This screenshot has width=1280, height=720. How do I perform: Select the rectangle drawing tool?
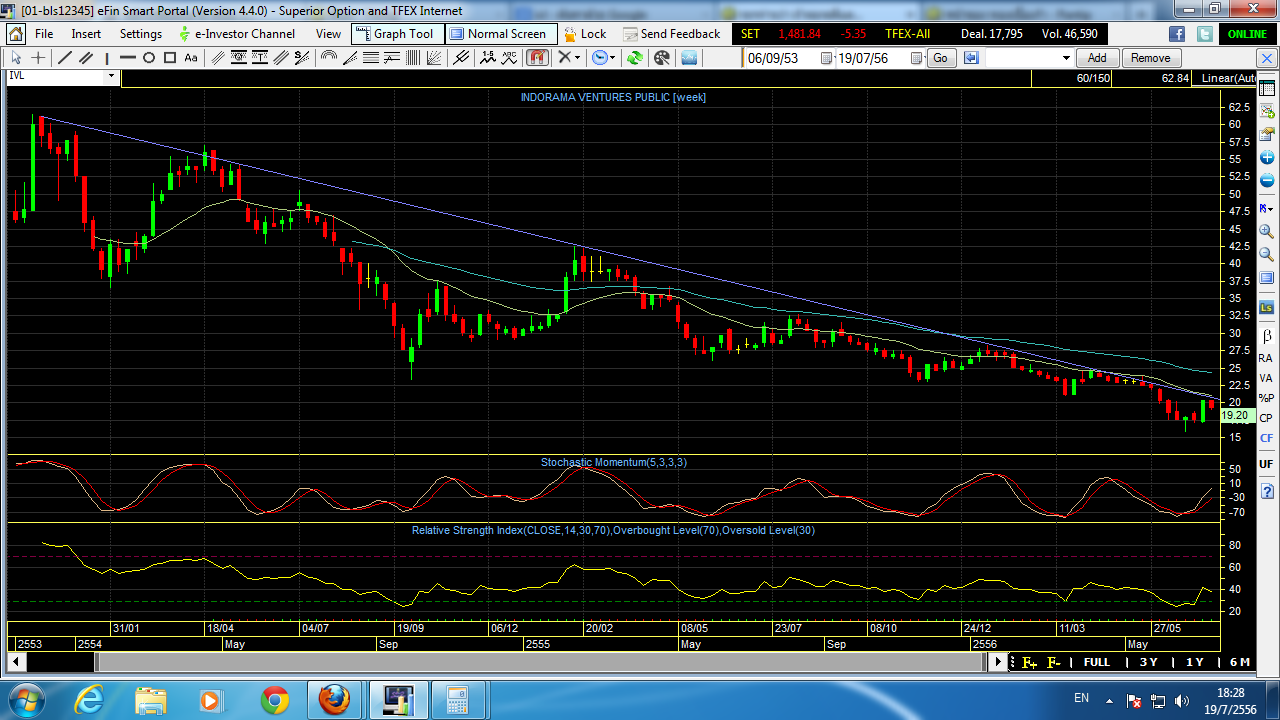170,58
